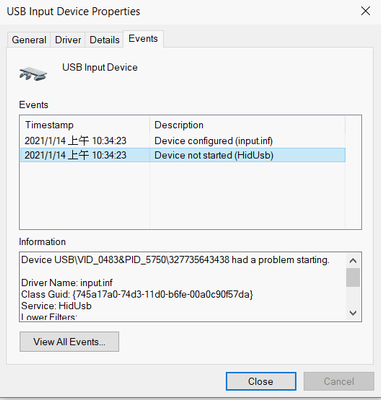Open the Driver tab

[x=68, y=40]
